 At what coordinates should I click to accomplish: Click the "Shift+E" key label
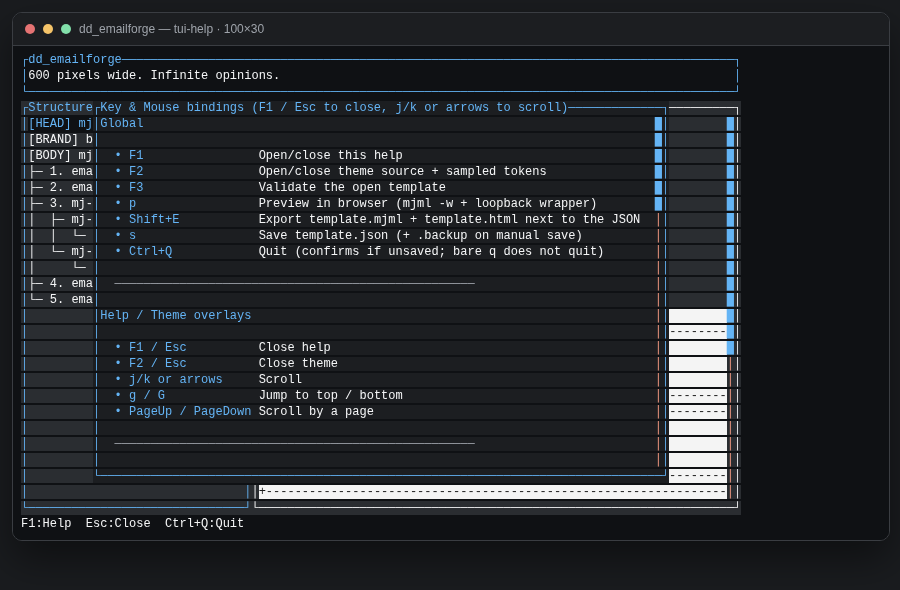pos(154,220)
